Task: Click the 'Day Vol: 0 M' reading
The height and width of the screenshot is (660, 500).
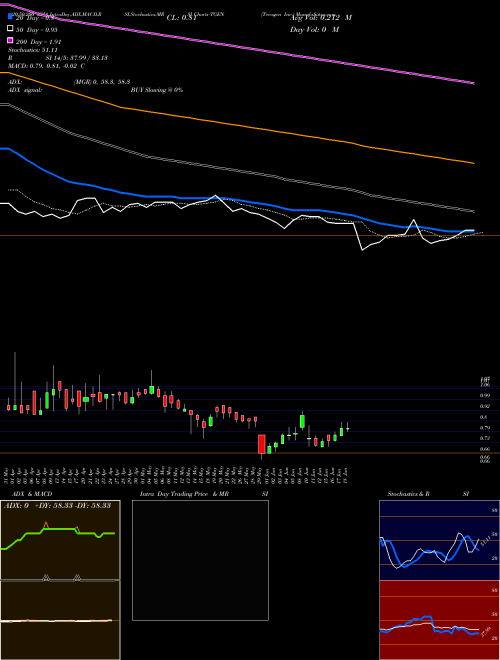Action: pos(314,30)
